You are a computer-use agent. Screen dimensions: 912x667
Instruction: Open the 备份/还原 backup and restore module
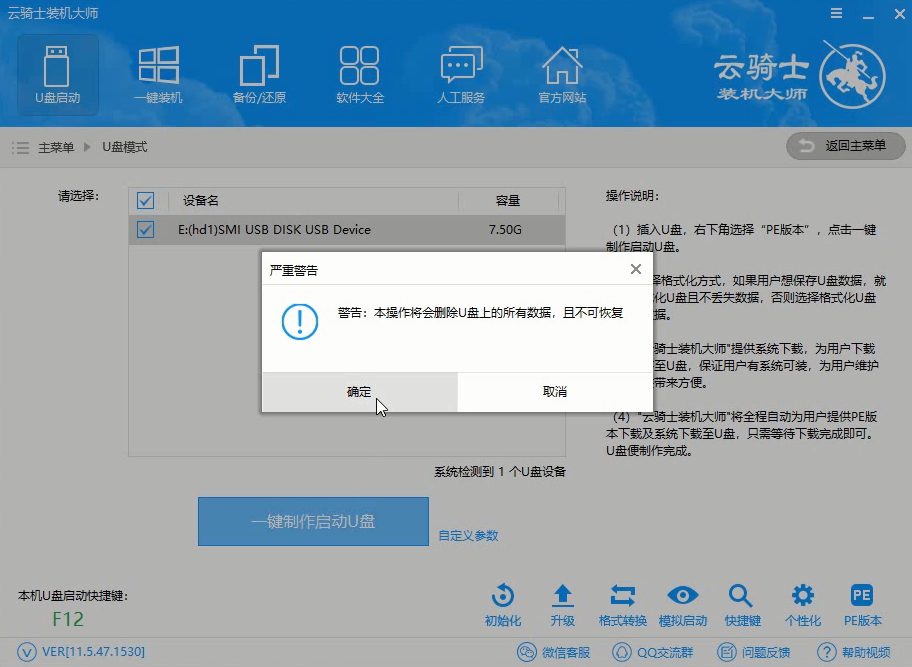tap(259, 75)
